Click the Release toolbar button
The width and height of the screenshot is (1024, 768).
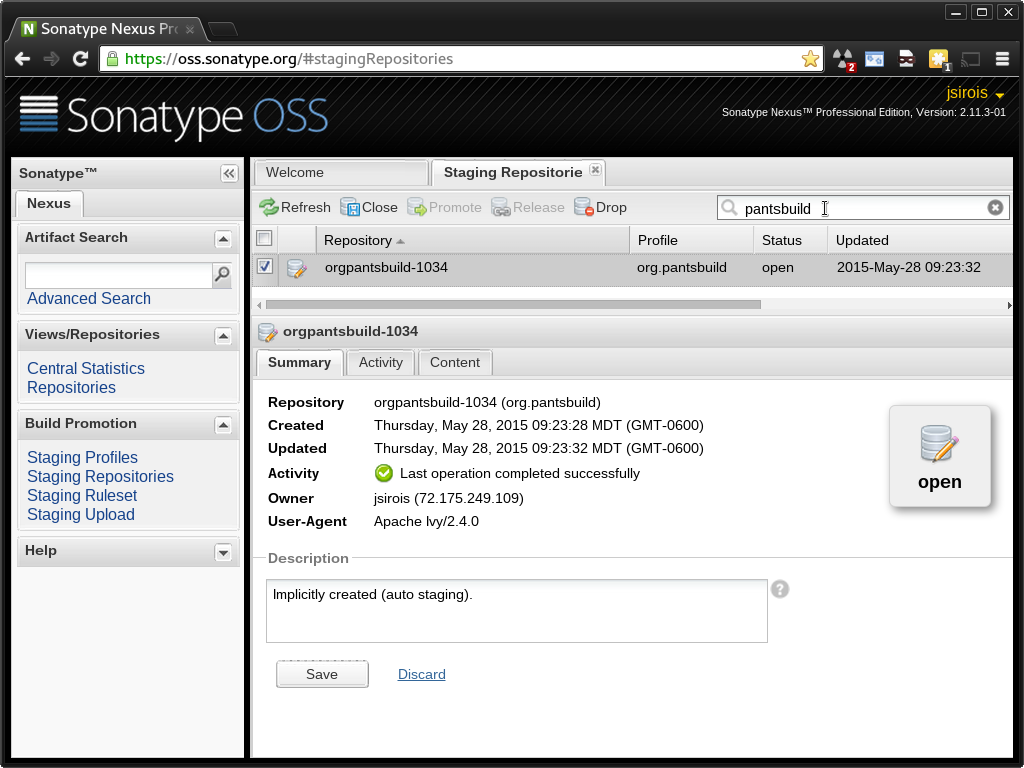coord(528,208)
